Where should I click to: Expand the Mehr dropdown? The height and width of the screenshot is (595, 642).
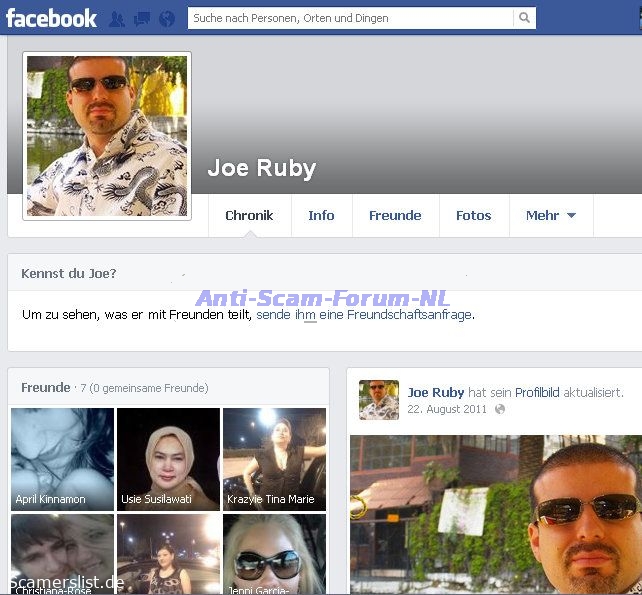point(550,215)
